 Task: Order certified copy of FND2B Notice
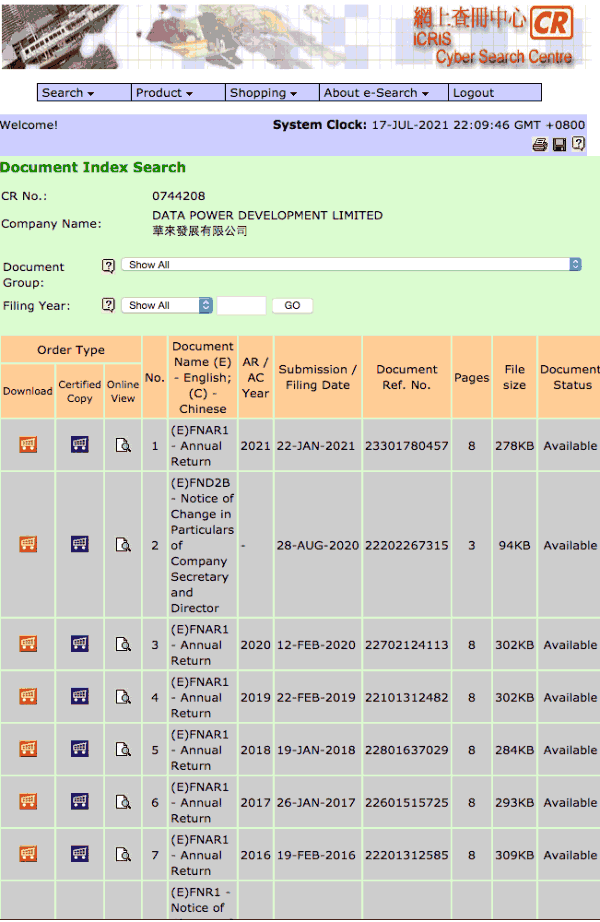(x=80, y=544)
